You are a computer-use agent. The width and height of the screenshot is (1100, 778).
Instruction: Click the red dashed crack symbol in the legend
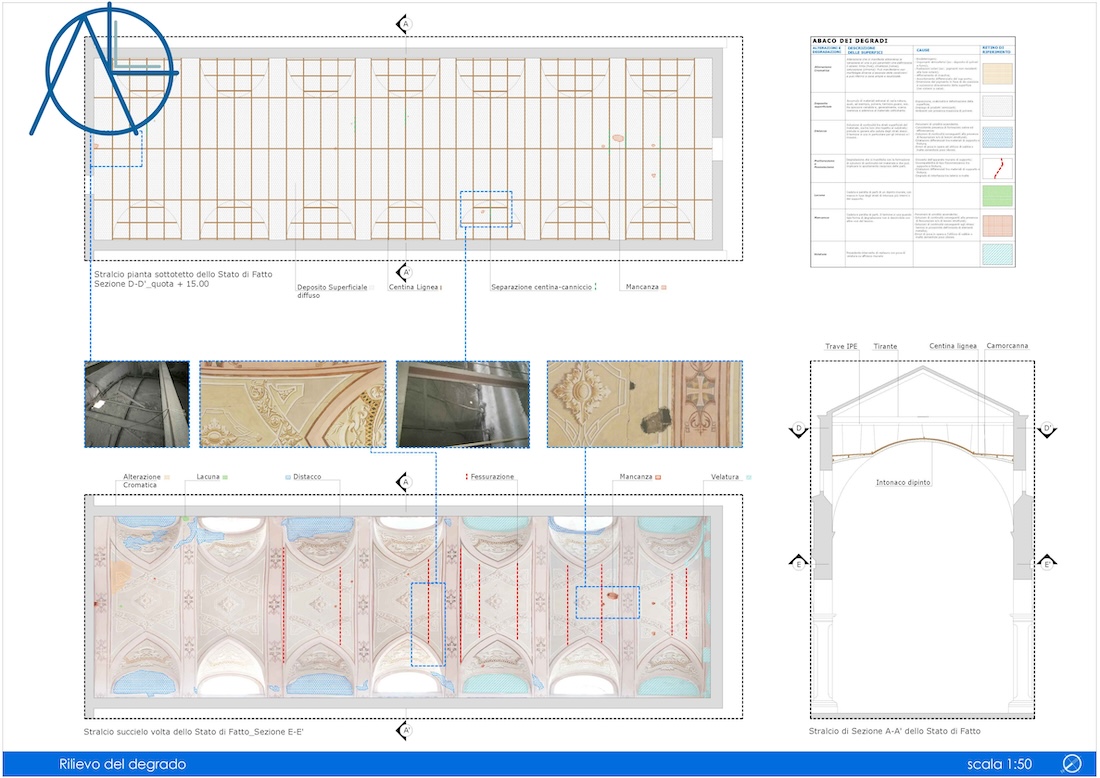tap(996, 166)
